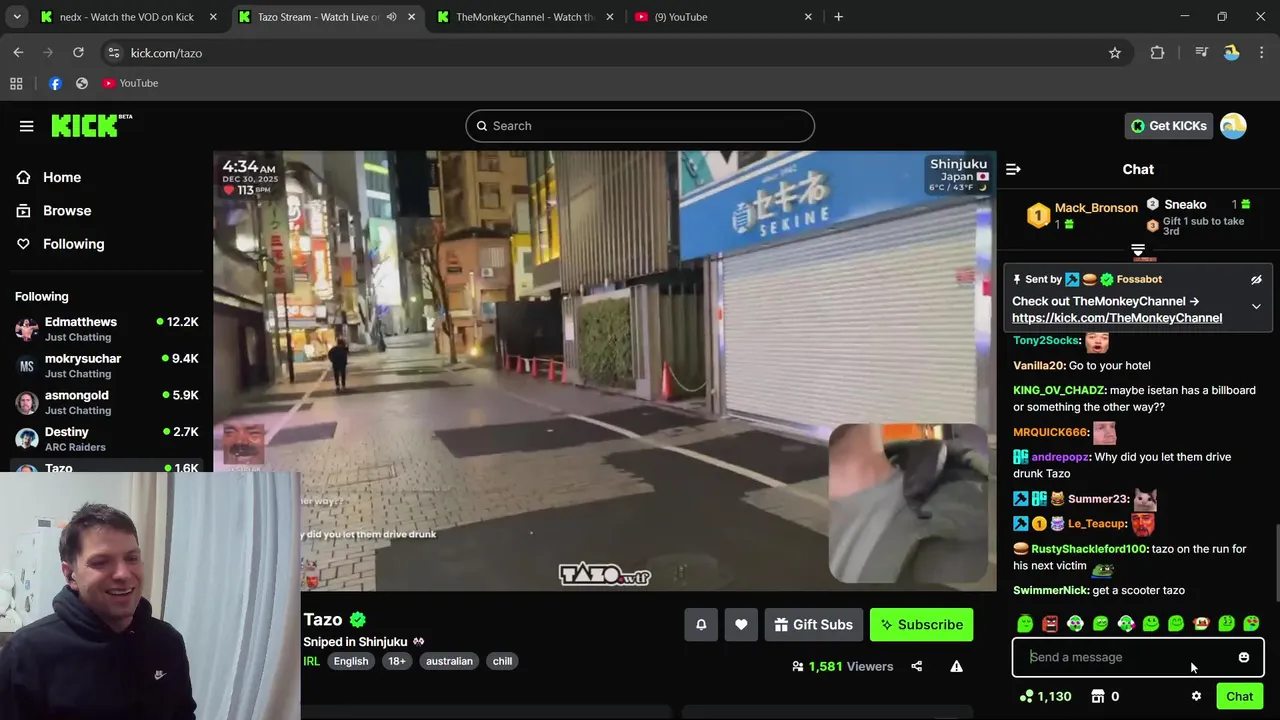
Task: Expand the pinned message chevron
Action: coord(1256,307)
